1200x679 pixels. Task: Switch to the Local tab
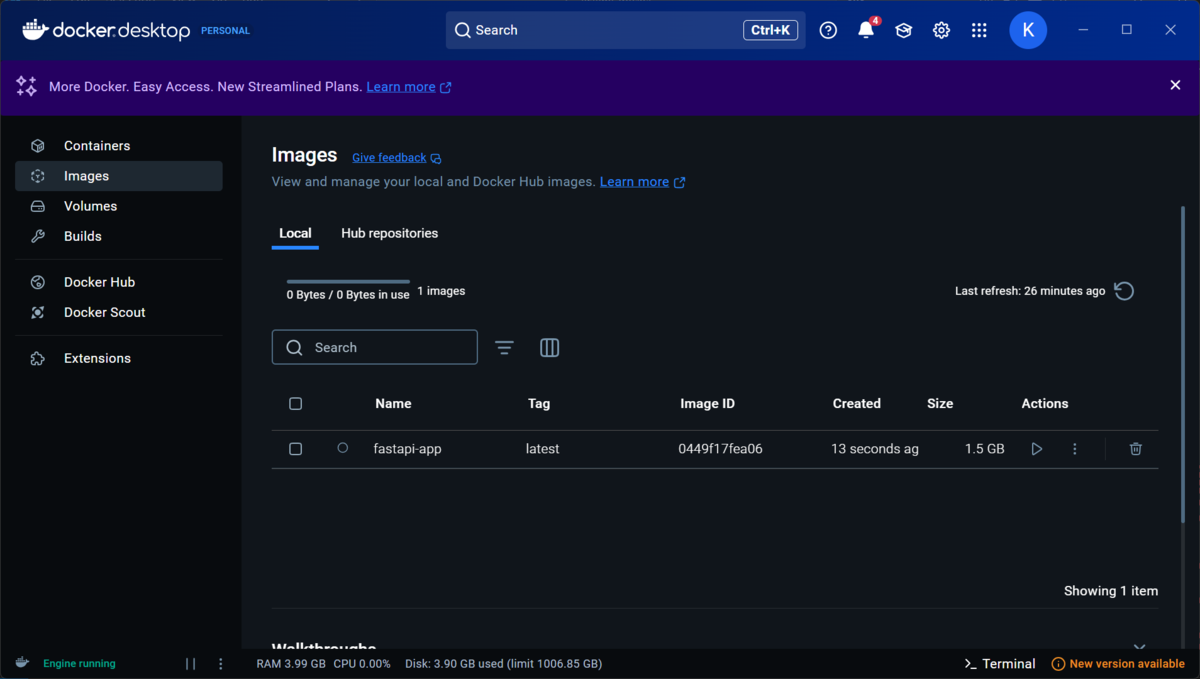click(295, 233)
